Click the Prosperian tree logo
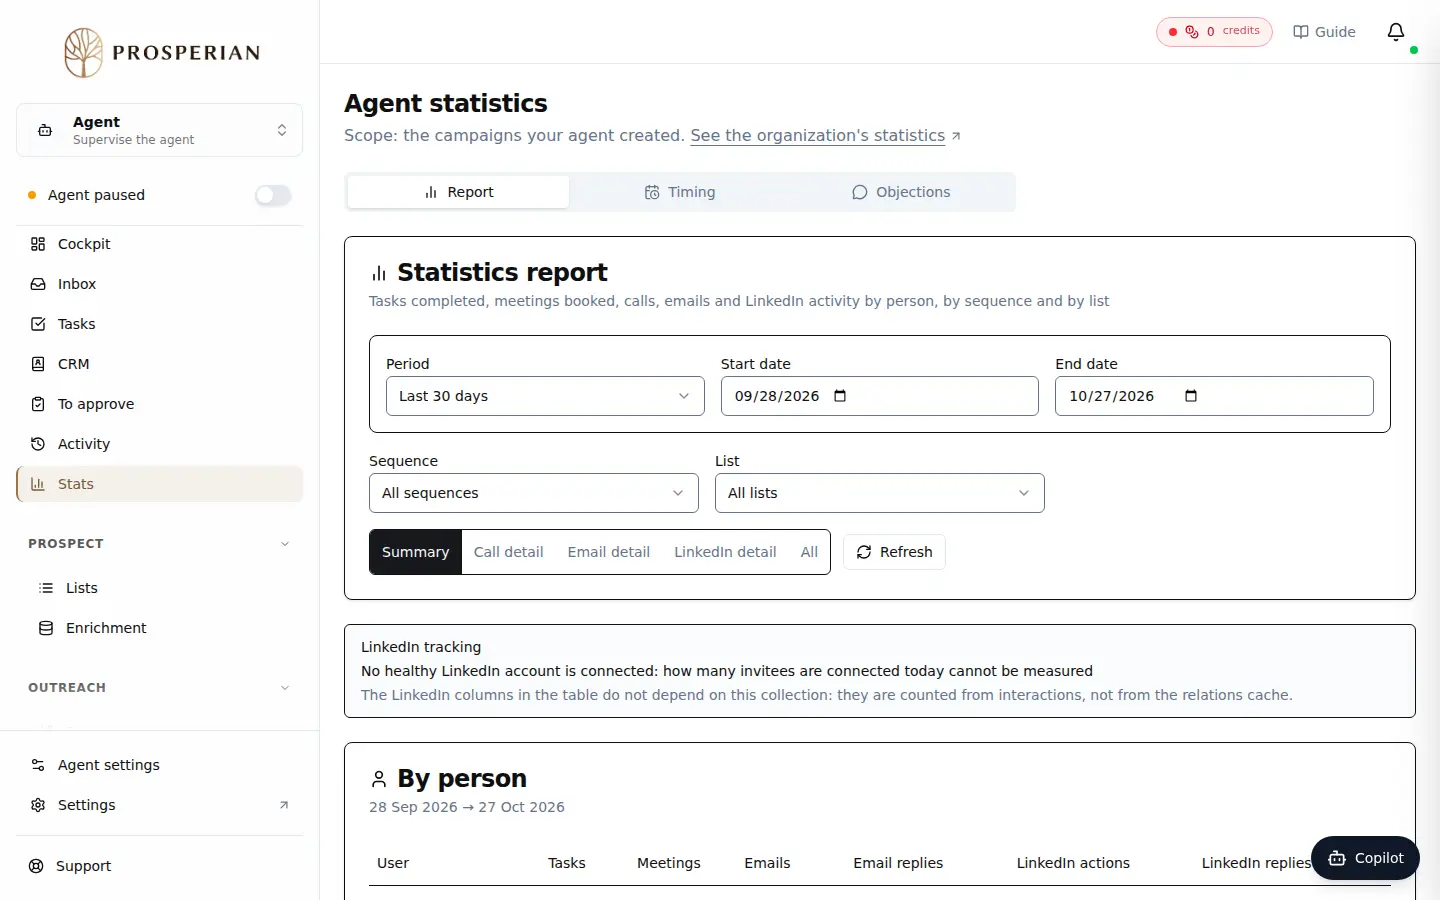 (84, 52)
